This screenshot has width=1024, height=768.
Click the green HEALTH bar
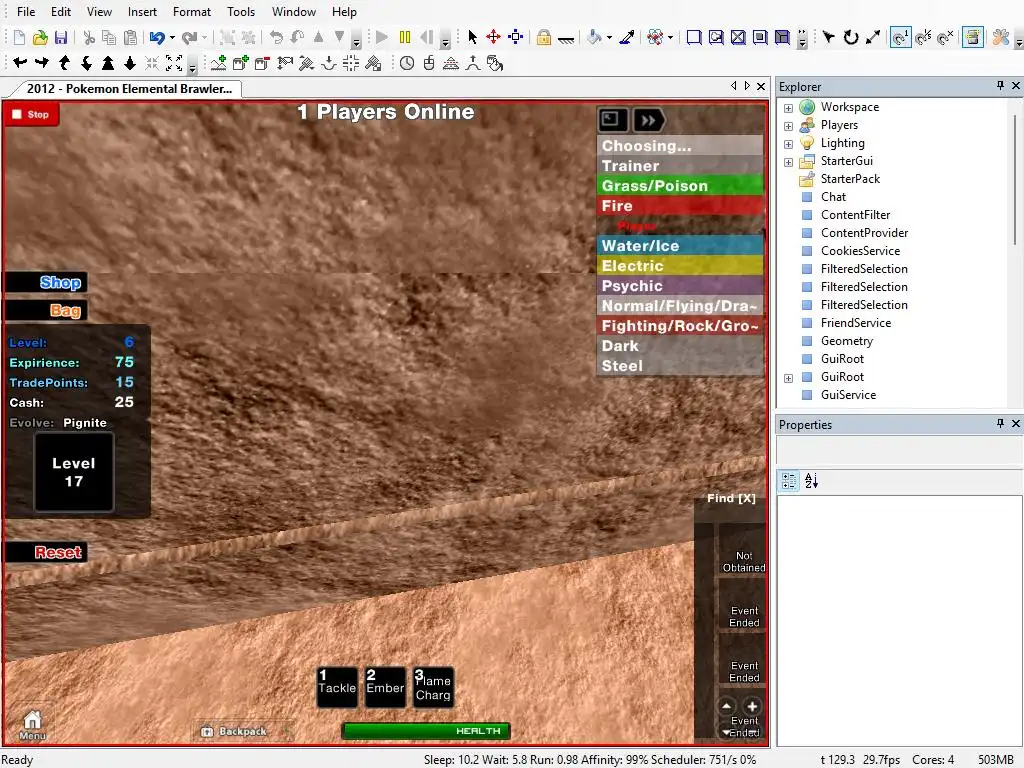(426, 731)
